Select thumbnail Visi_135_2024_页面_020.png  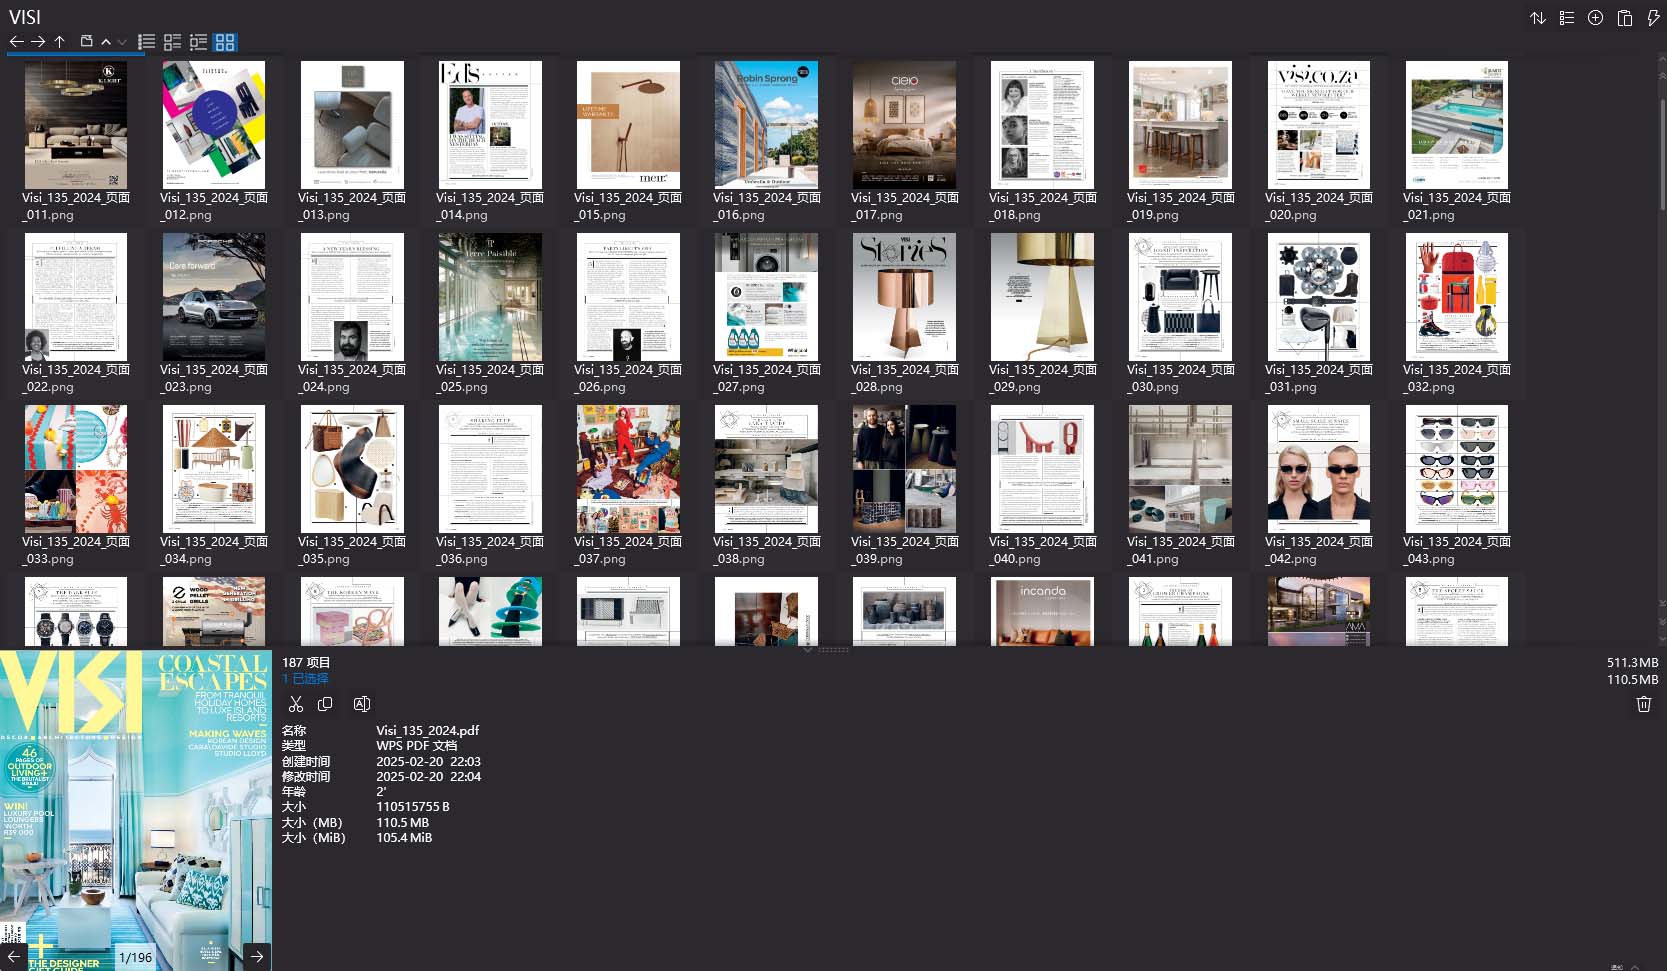1319,124
